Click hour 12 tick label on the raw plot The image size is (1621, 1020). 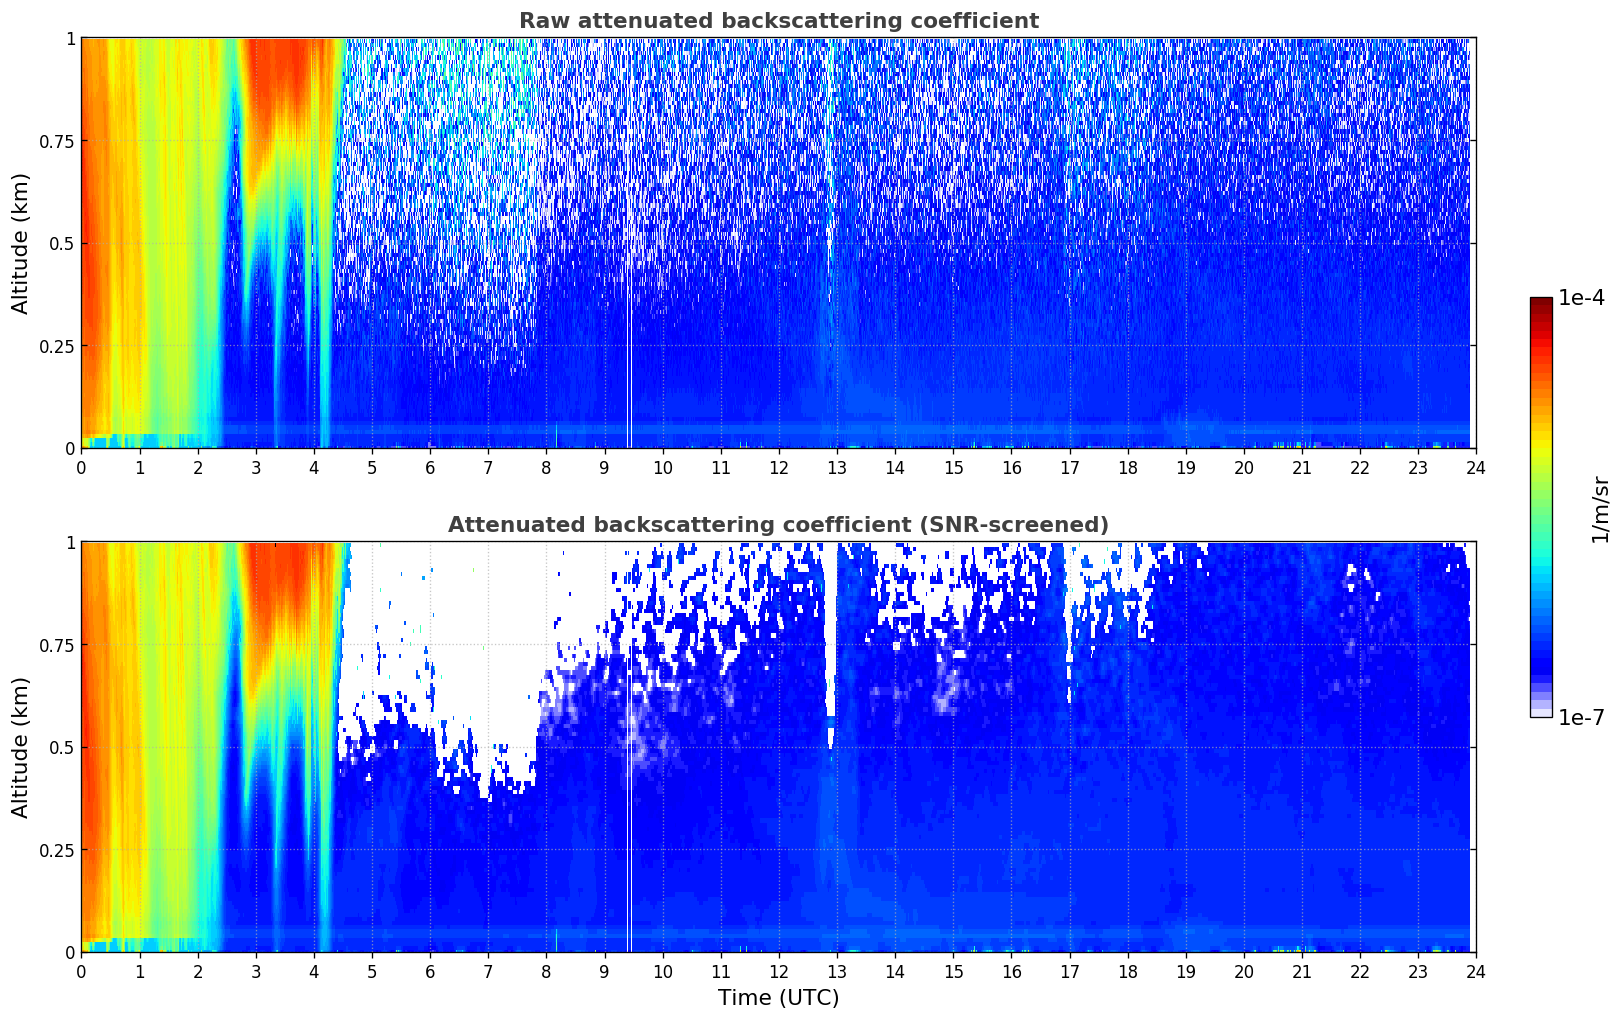point(778,467)
